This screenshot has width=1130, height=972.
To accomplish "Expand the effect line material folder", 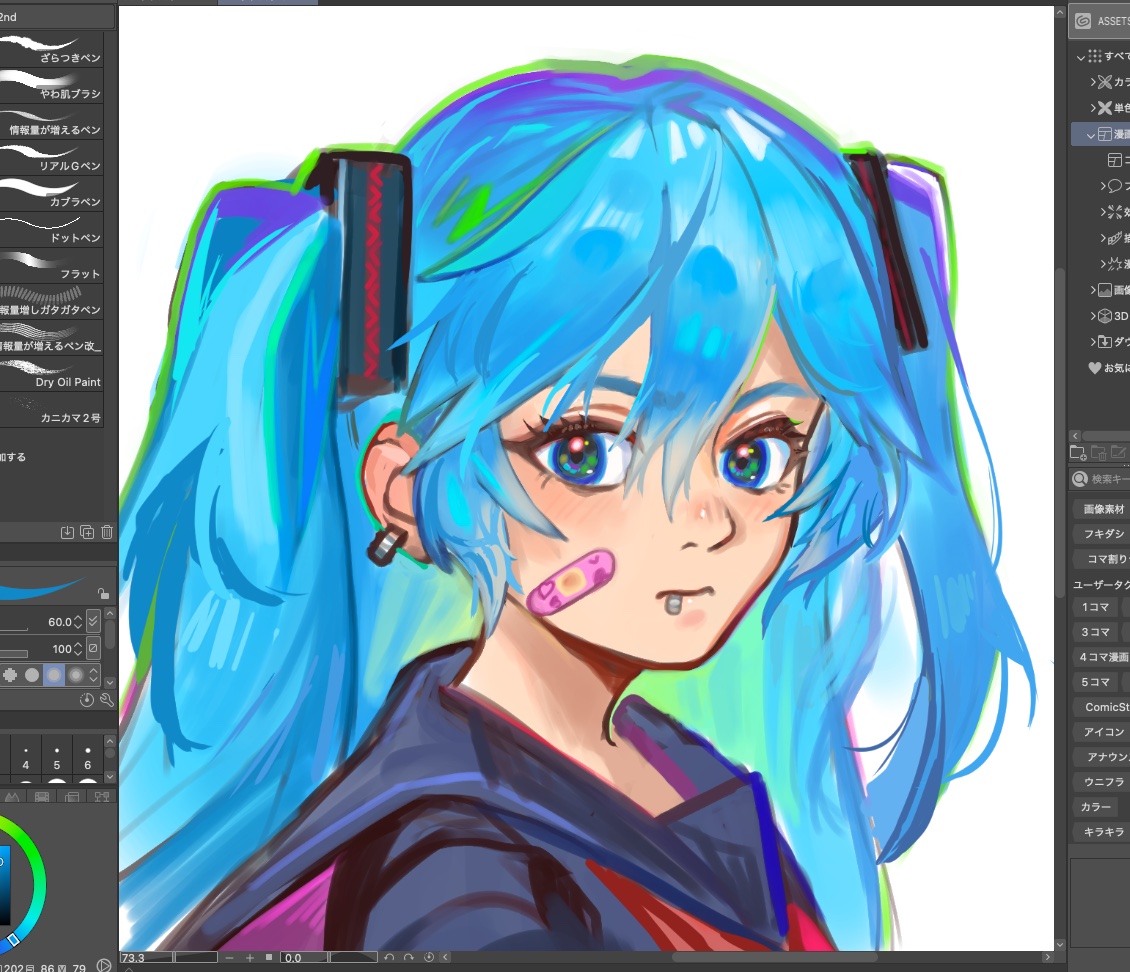I will 1103,212.
